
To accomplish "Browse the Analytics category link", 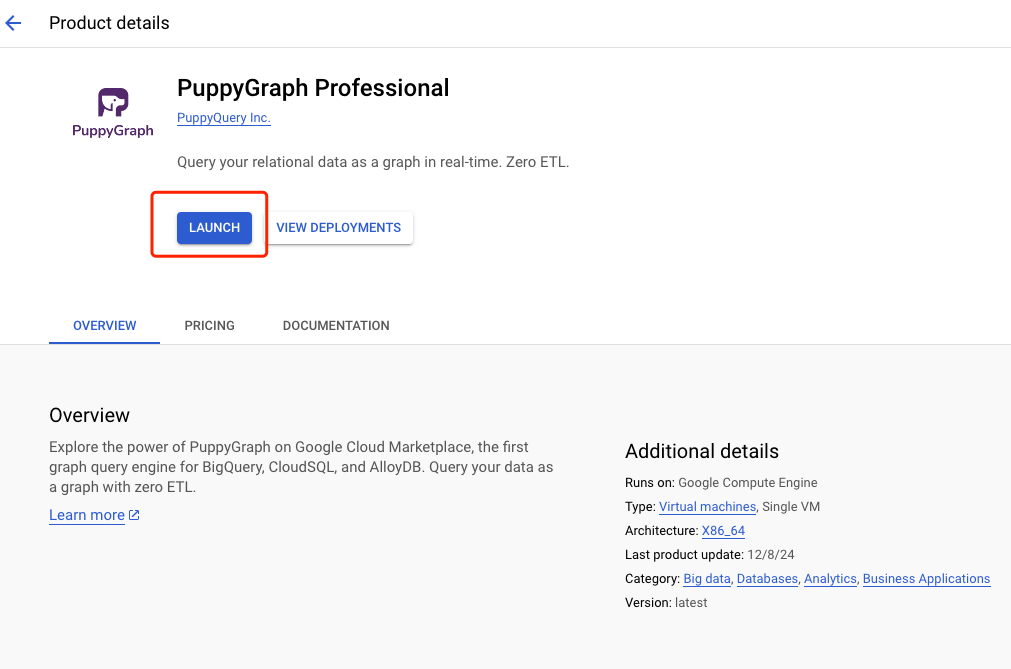I will coord(830,579).
